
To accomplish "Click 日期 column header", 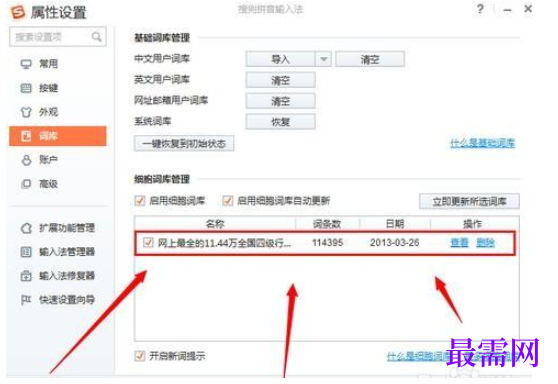I will click(395, 223).
